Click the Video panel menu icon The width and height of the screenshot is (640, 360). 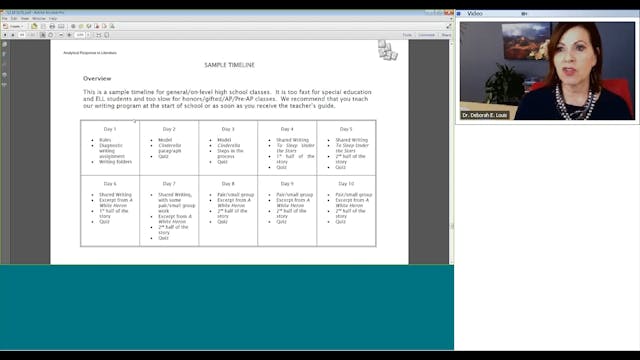click(x=459, y=13)
